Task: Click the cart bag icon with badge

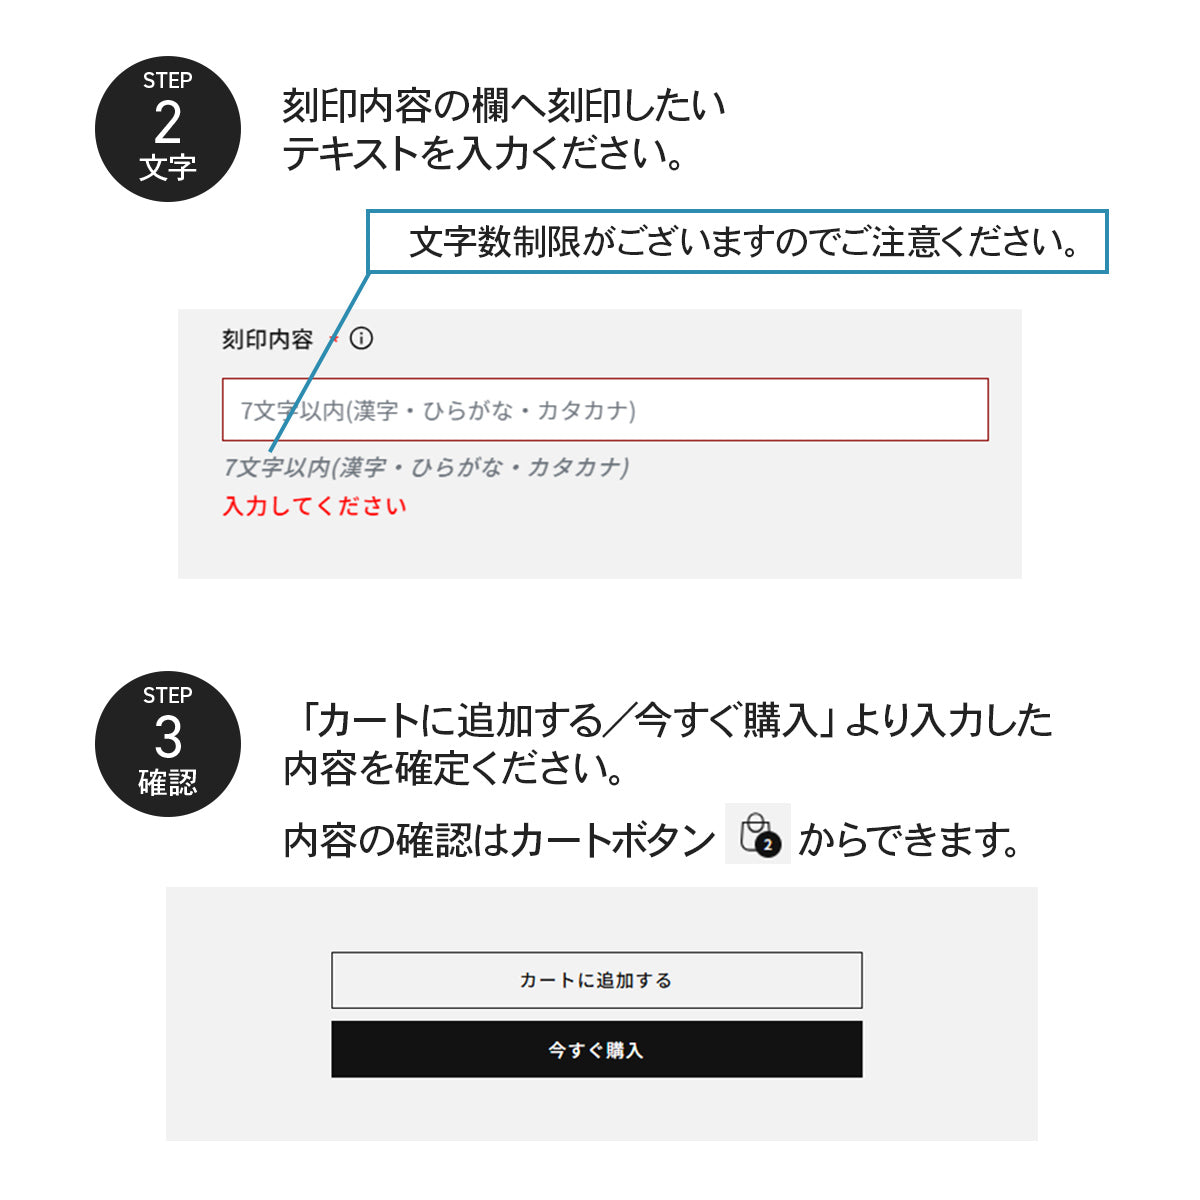Action: click(757, 834)
